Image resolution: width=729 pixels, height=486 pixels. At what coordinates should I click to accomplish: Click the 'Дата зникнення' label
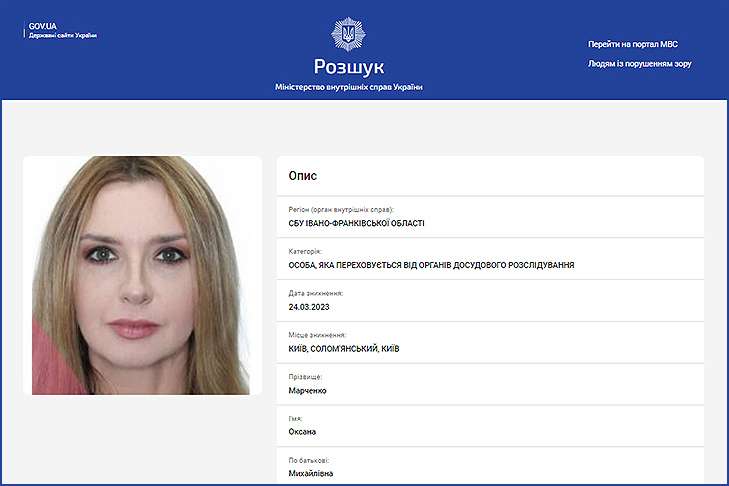(315, 294)
